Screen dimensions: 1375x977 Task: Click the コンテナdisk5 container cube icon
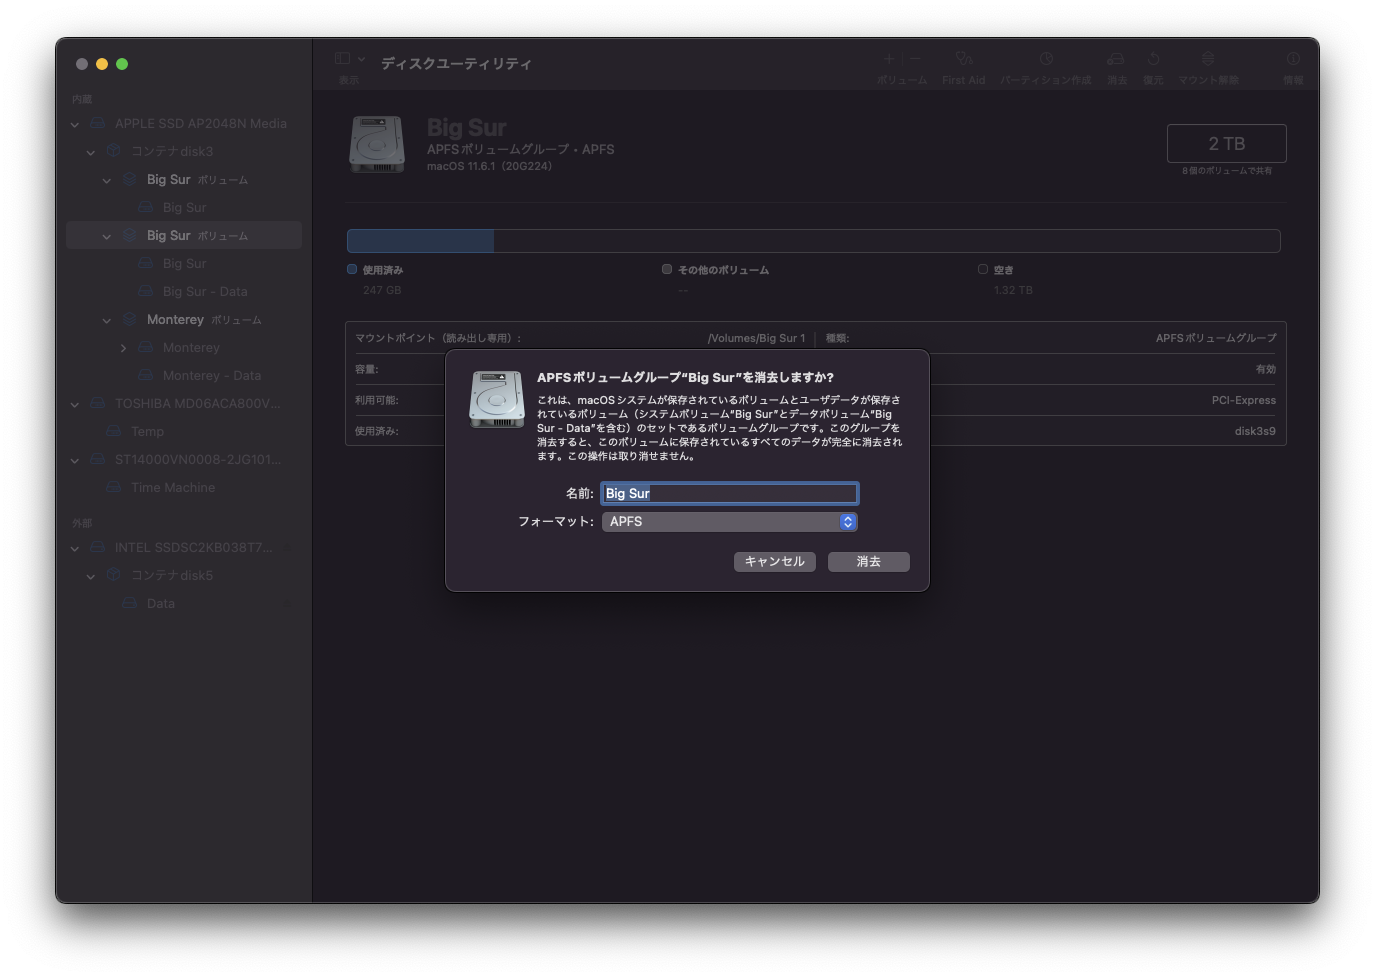coord(114,575)
